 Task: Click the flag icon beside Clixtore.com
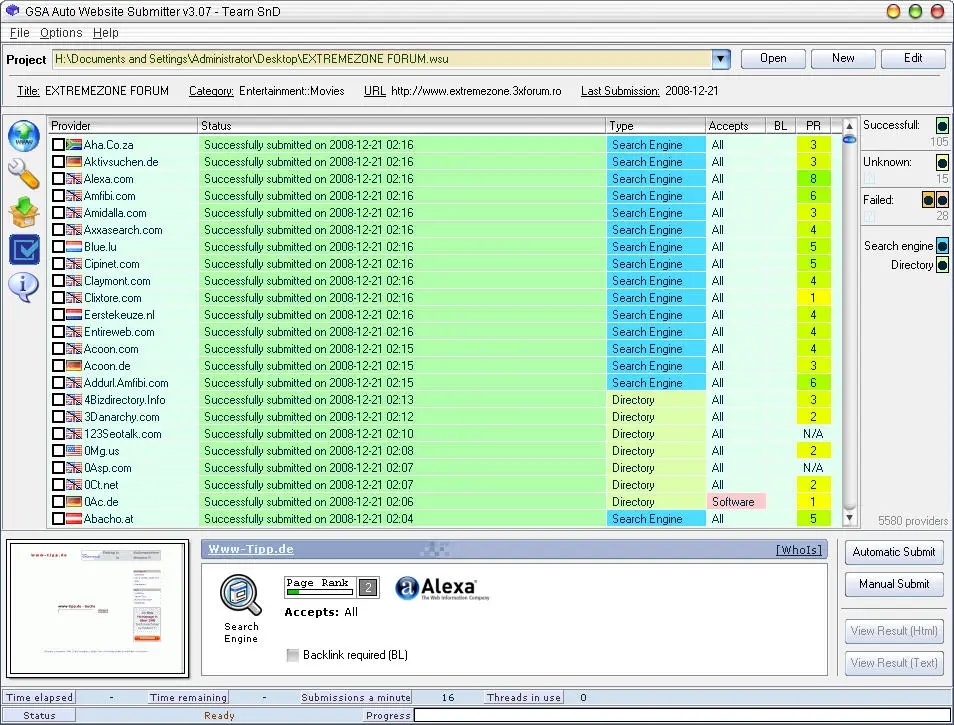click(74, 298)
